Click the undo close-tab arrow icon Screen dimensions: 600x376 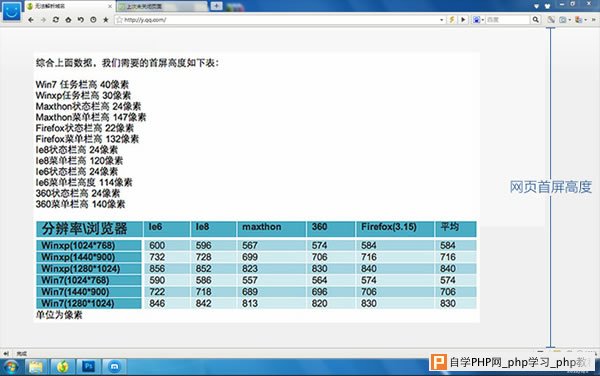(x=81, y=20)
